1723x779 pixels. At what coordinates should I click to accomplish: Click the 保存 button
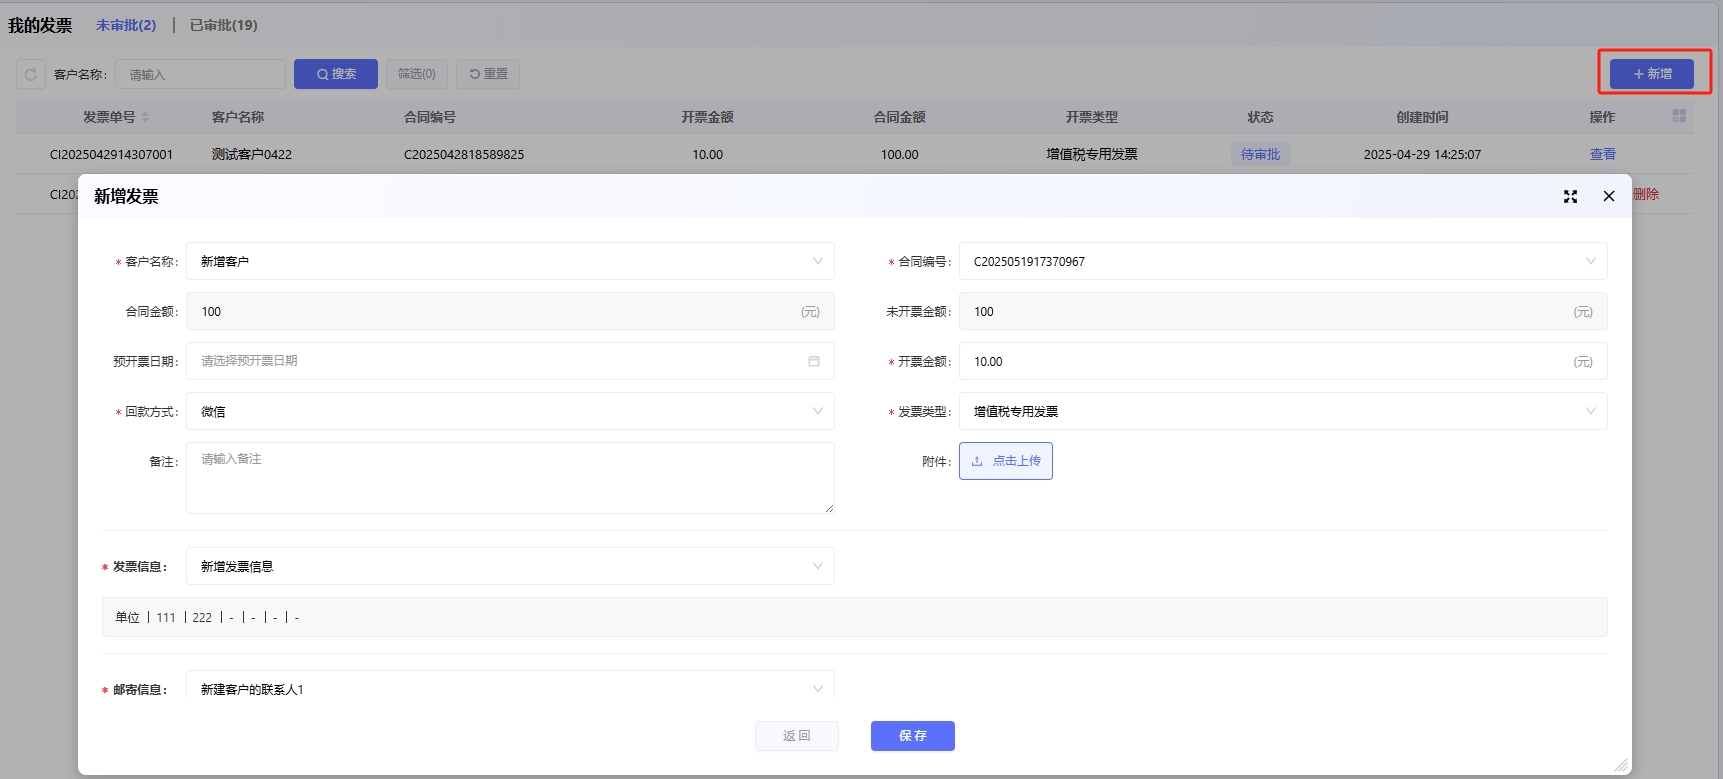click(x=912, y=736)
